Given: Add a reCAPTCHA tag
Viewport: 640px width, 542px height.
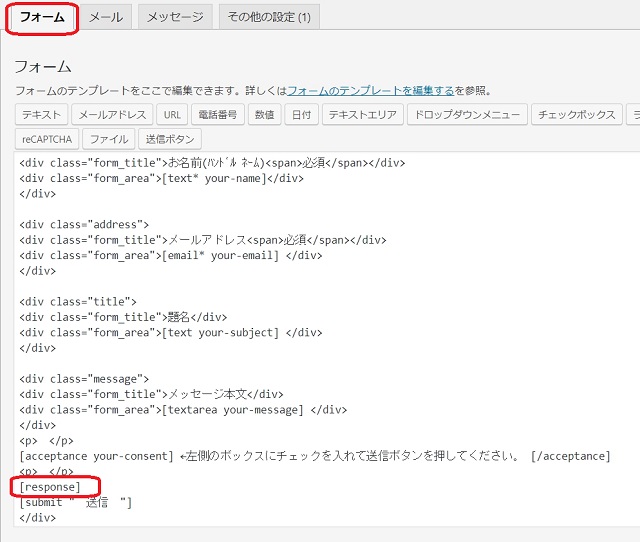Looking at the screenshot, I should pos(46,140).
